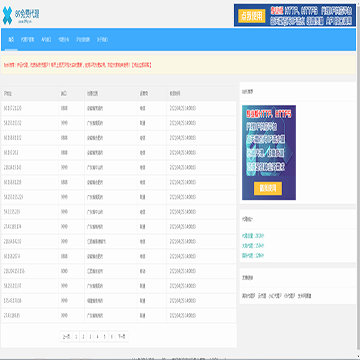Go to page 2 in pagination
The height and width of the screenshot is (360, 360).
click(83, 337)
